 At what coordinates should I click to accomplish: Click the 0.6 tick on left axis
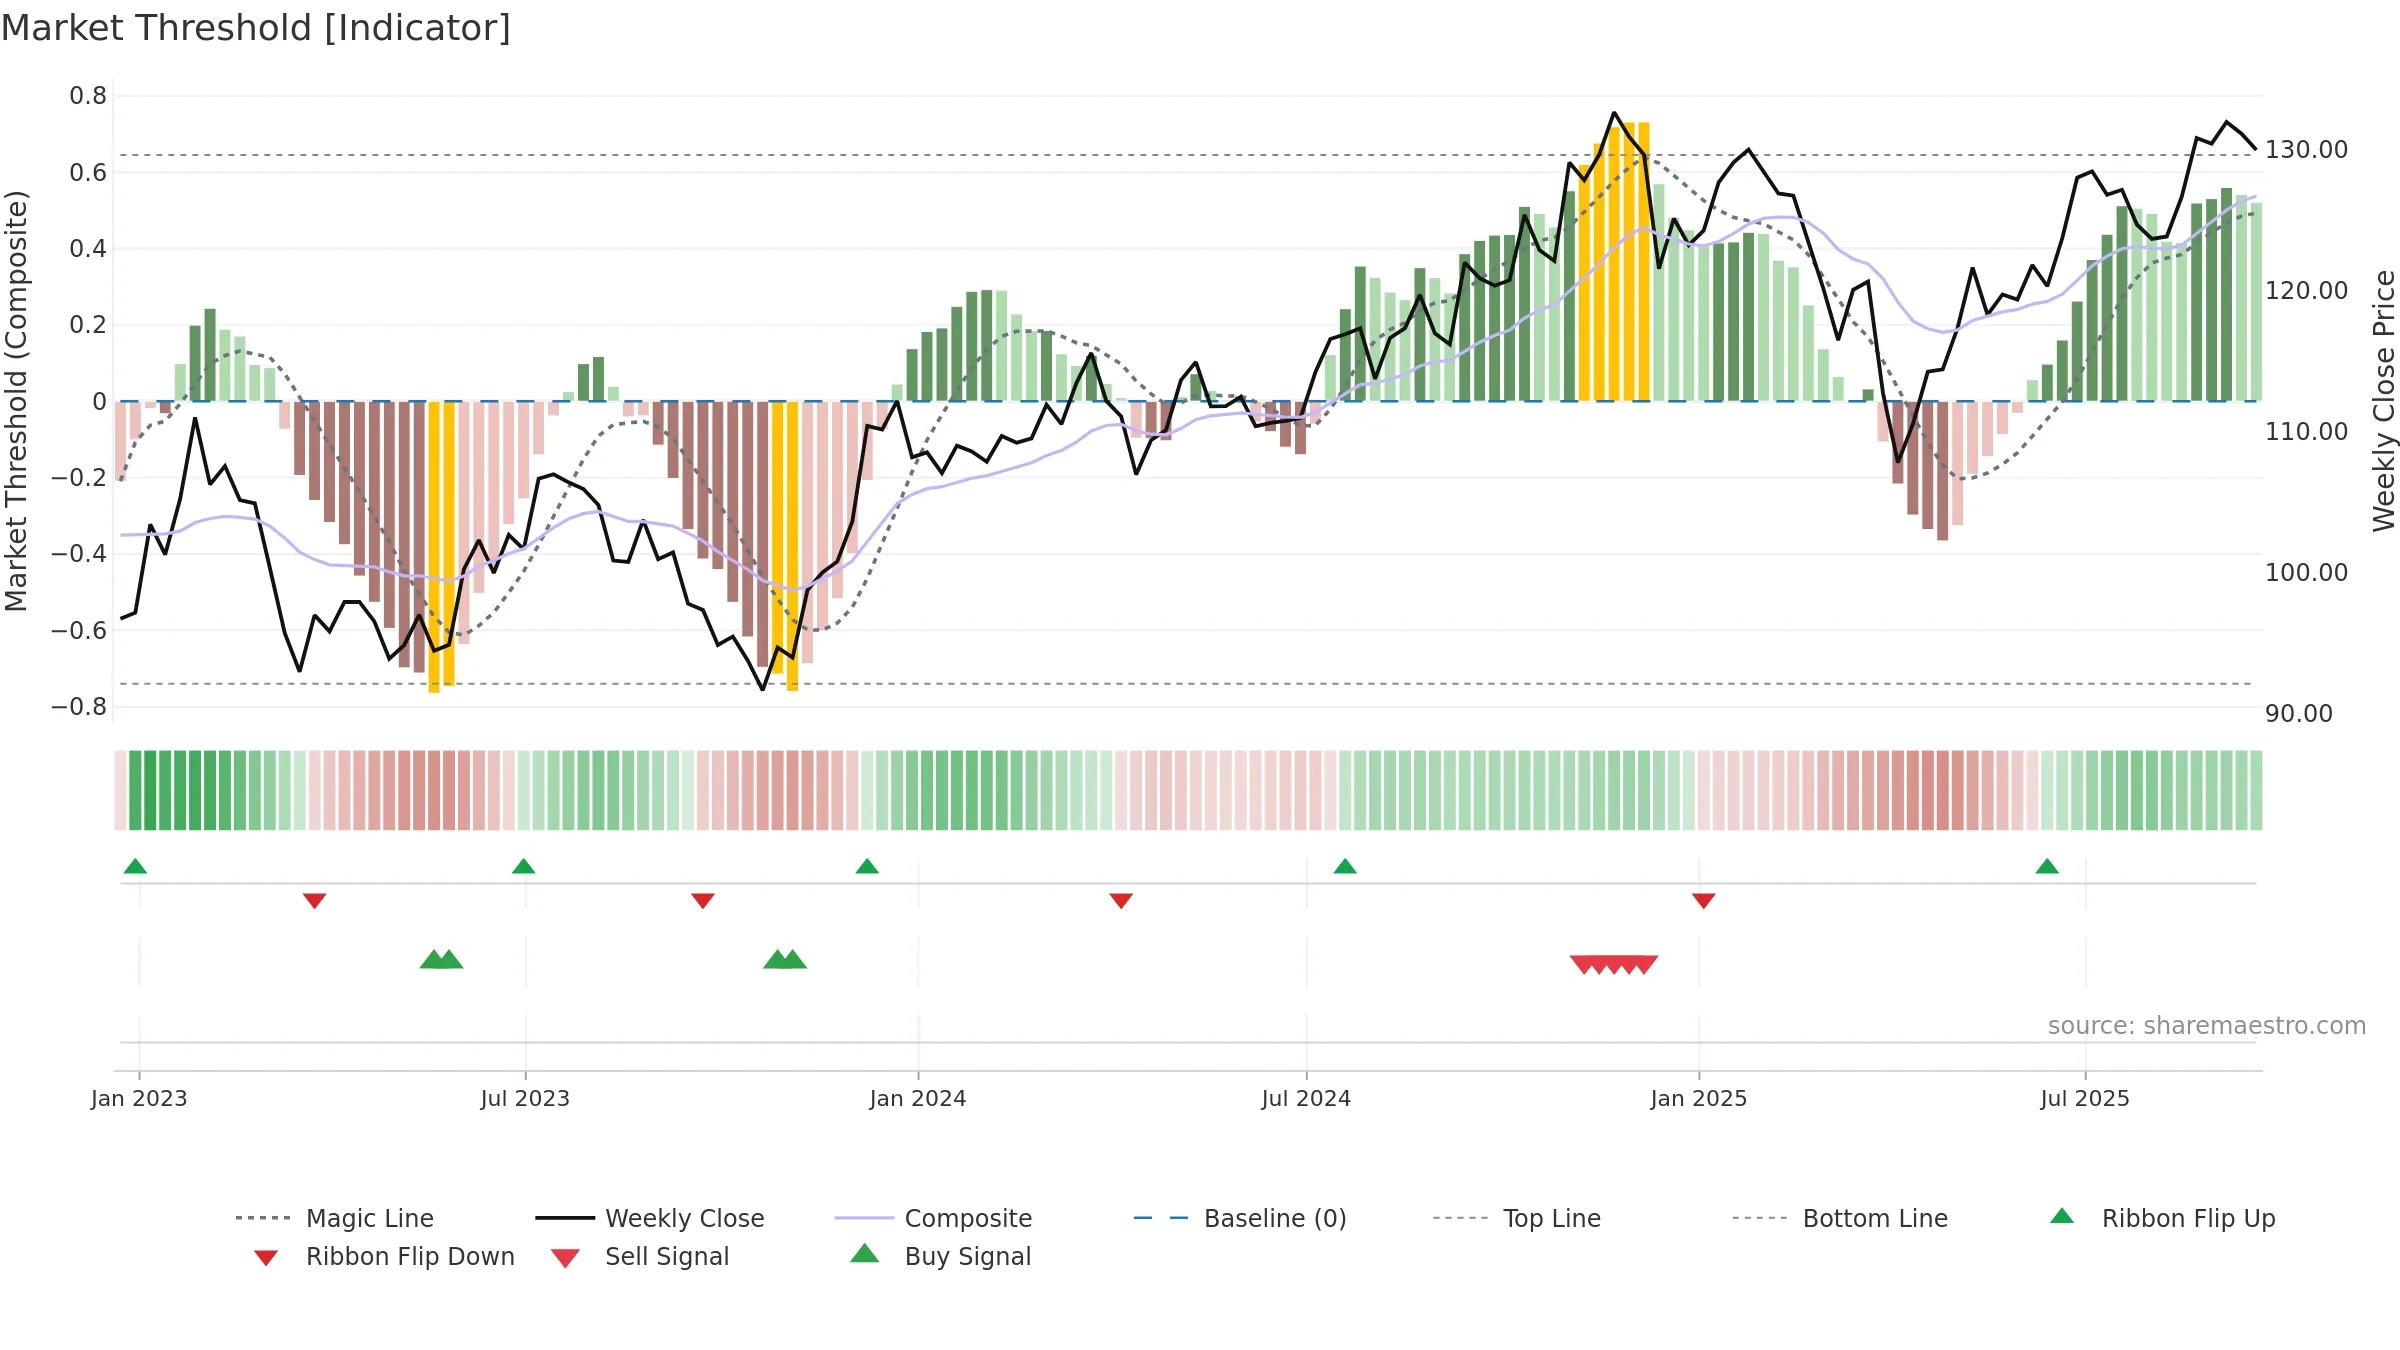coord(88,173)
